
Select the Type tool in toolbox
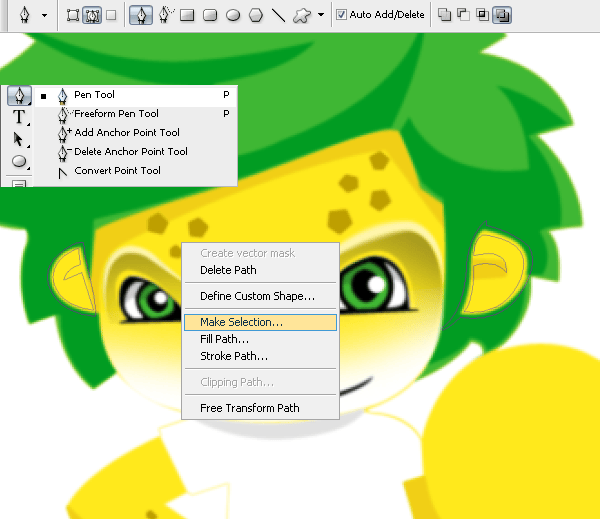(x=19, y=117)
